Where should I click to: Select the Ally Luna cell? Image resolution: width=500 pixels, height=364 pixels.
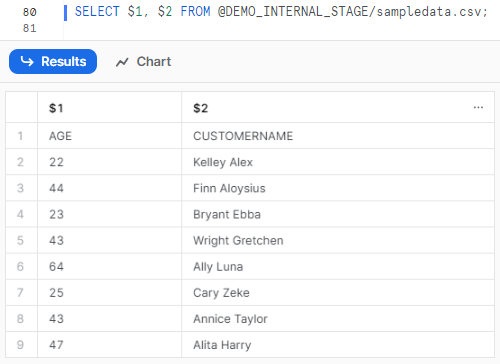[x=338, y=267]
